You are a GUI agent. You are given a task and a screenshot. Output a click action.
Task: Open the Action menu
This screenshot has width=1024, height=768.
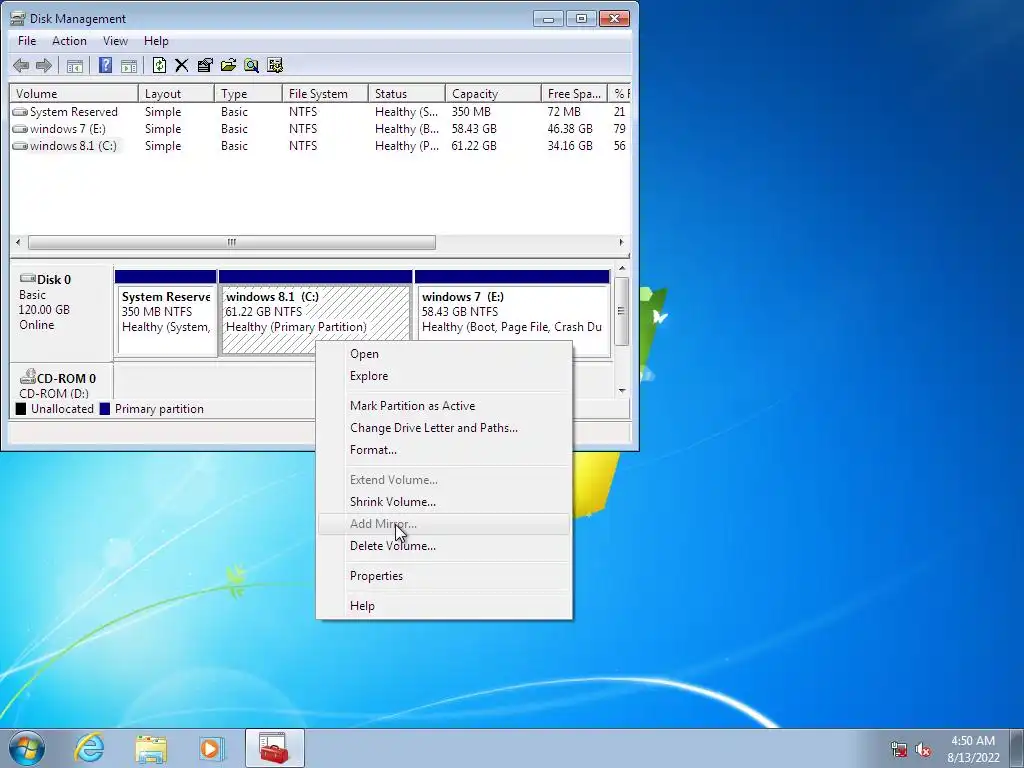69,40
